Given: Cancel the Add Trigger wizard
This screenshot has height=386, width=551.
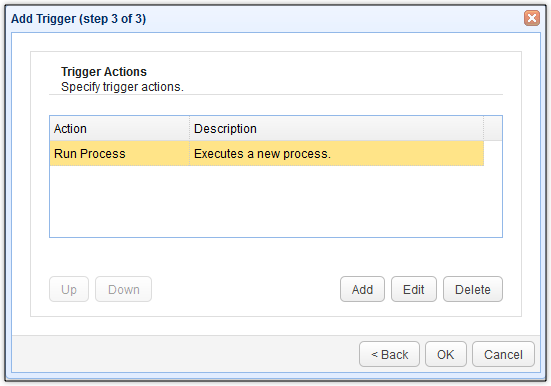Looking at the screenshot, I should click(x=503, y=354).
